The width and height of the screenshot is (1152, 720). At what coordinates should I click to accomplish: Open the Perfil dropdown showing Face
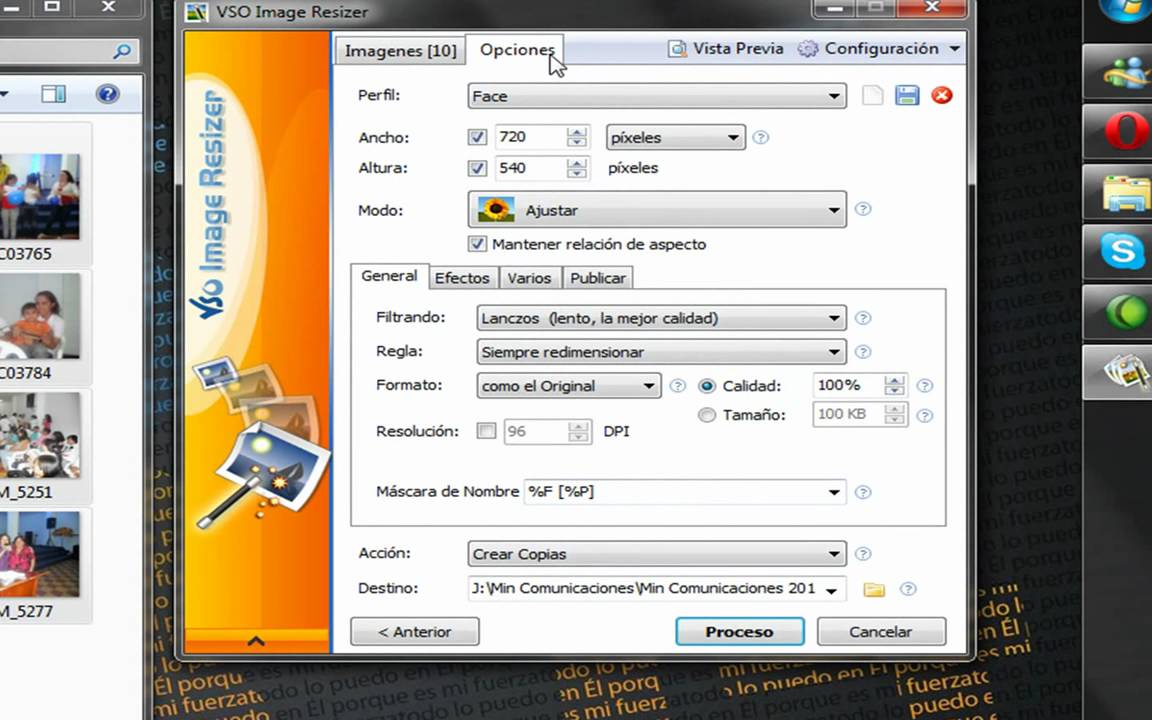[x=657, y=96]
